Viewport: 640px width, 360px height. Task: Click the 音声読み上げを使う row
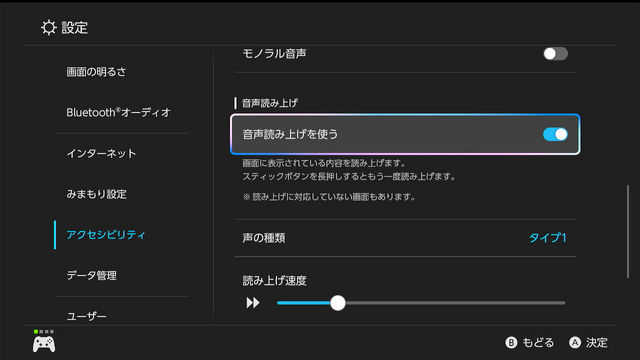[405, 134]
